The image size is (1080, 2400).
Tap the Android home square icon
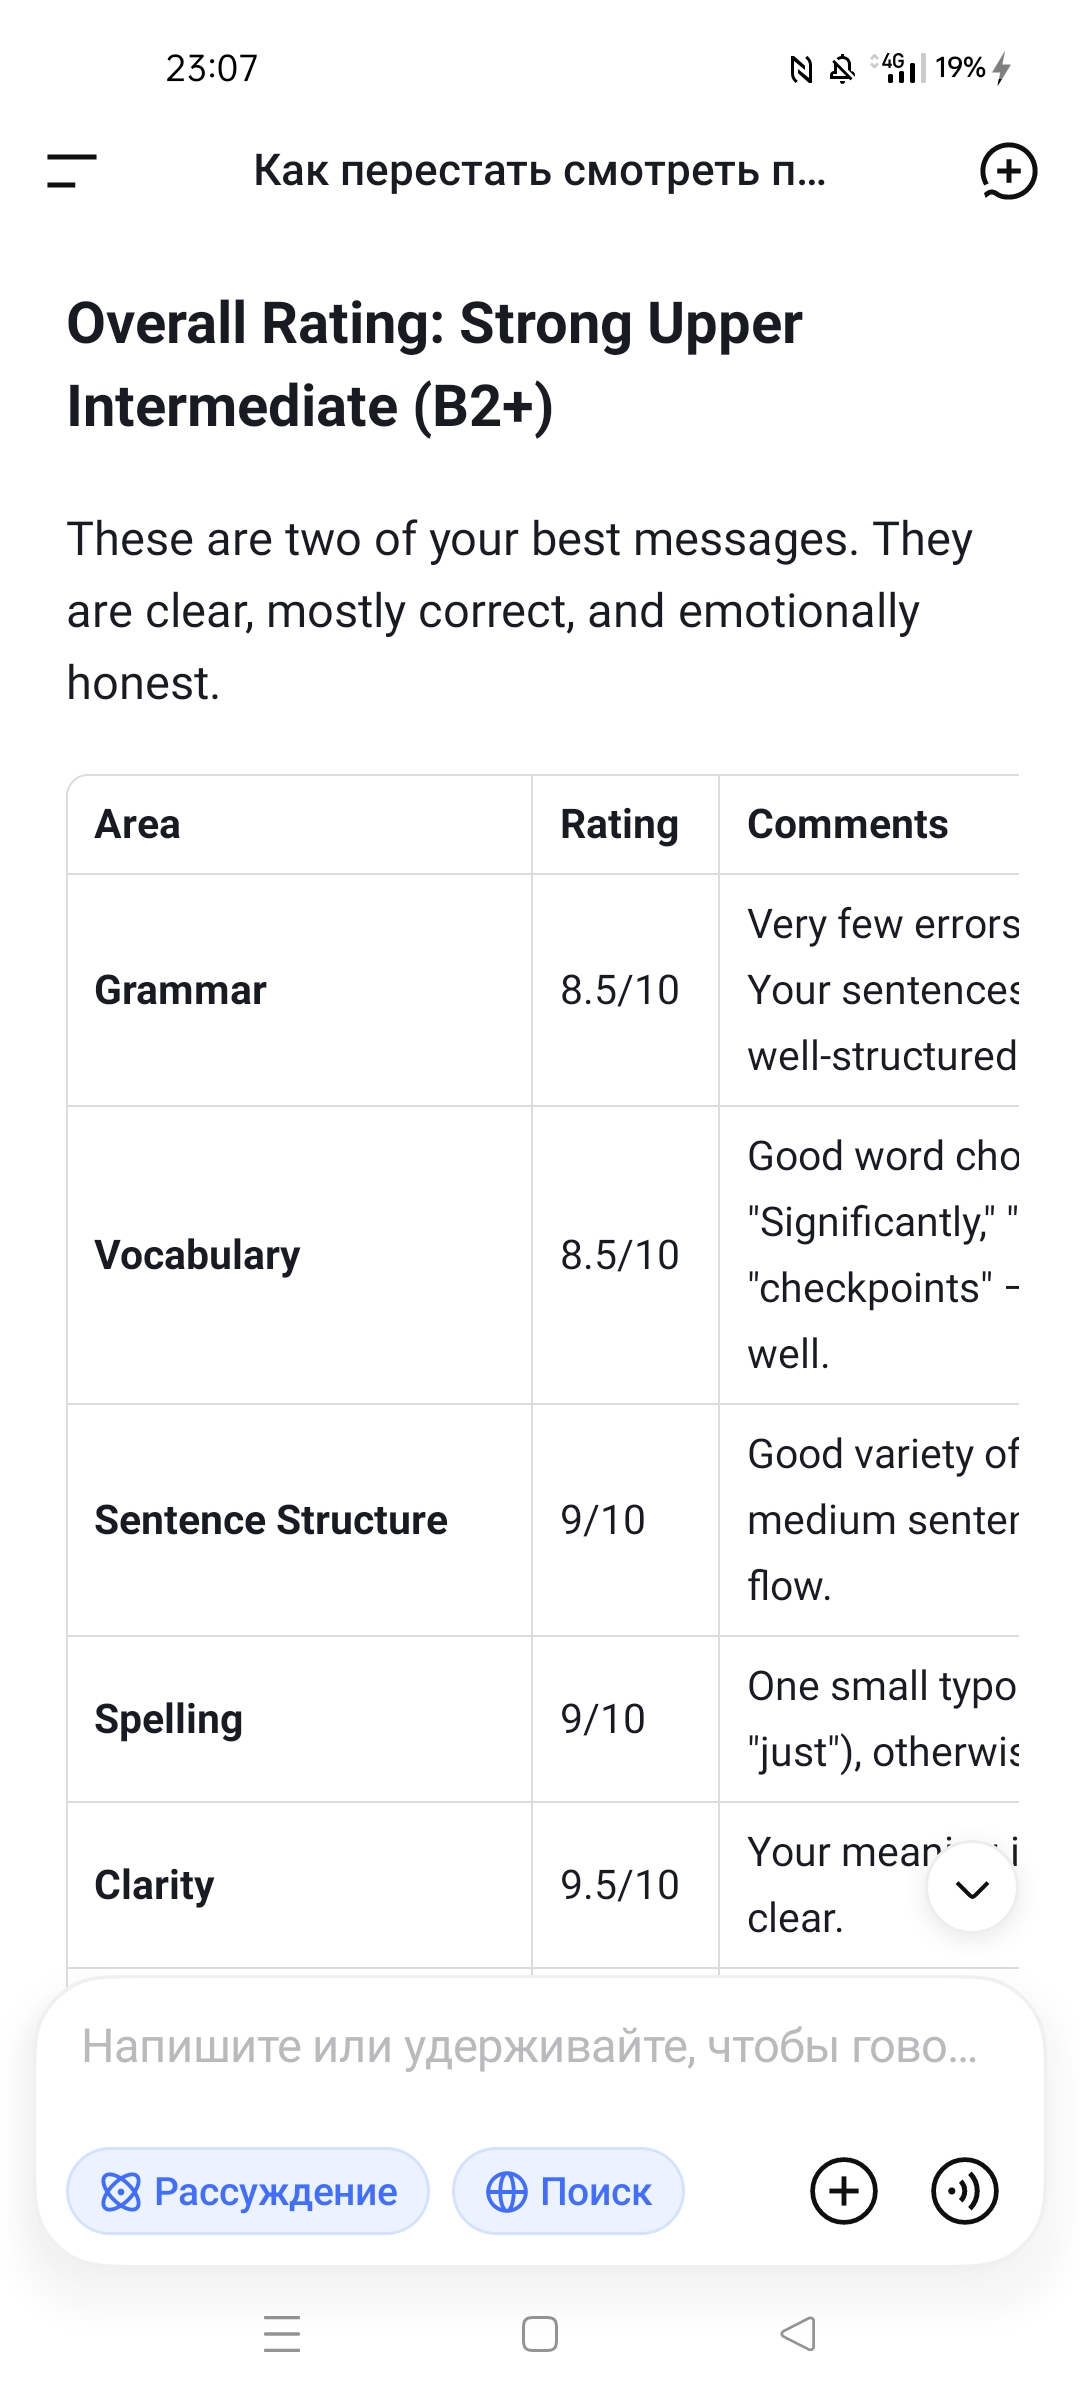540,2334
